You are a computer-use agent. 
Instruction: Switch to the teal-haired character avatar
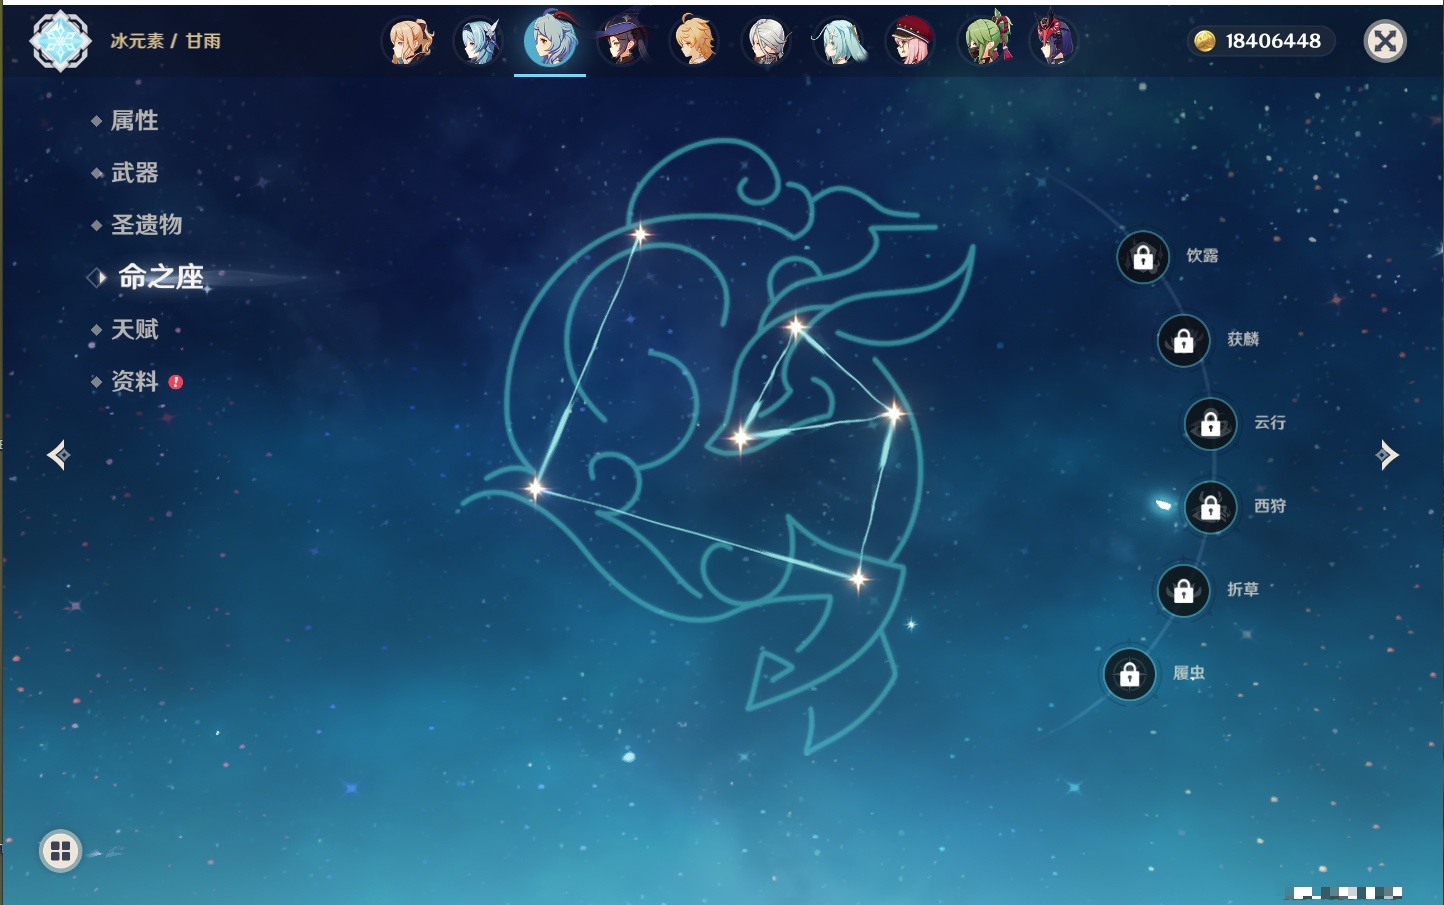coord(839,41)
